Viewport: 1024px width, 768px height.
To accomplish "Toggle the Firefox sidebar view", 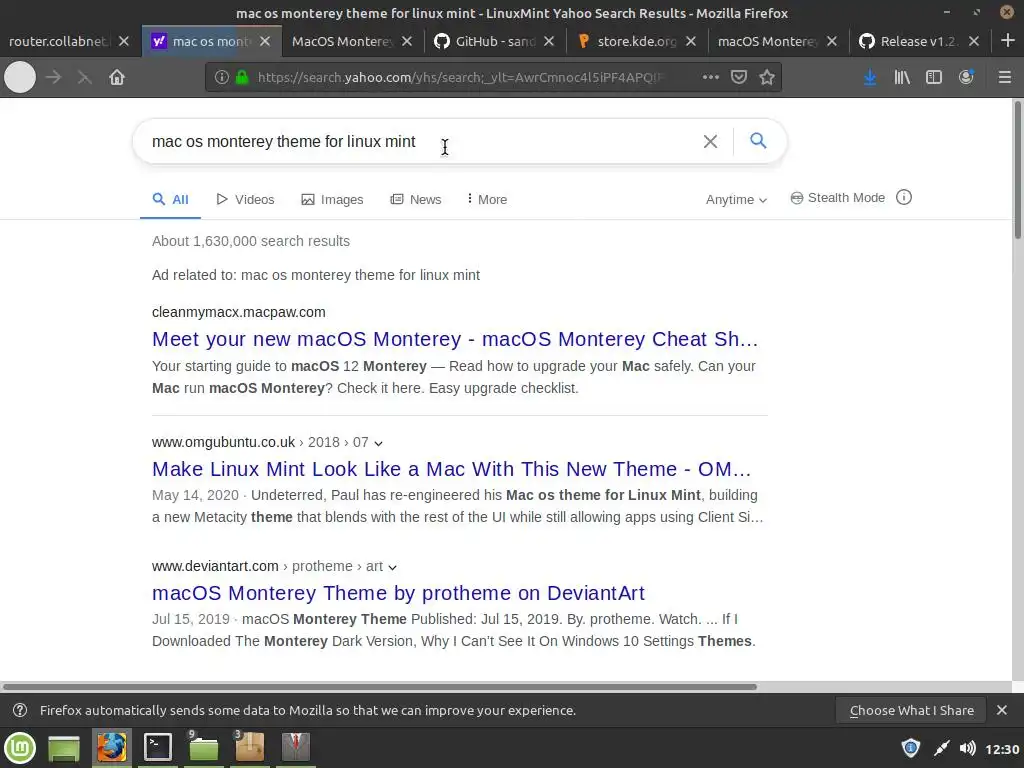I will pos(934,77).
